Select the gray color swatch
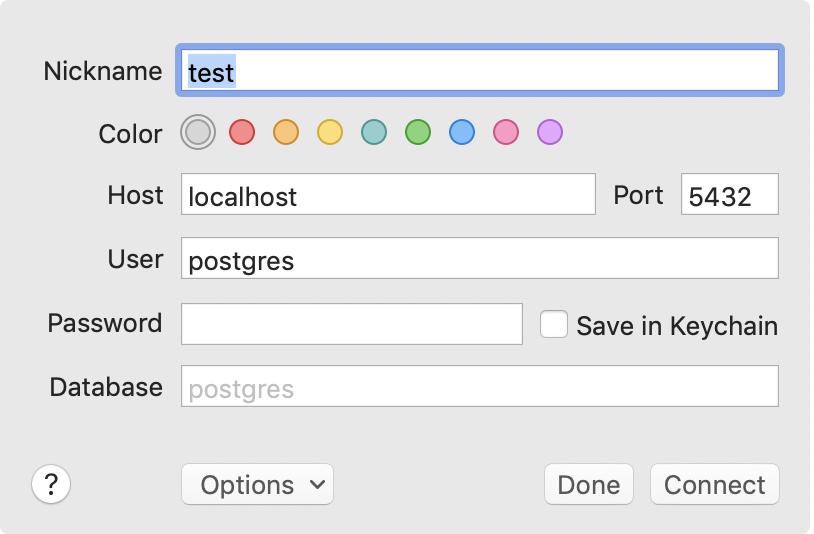 click(198, 132)
